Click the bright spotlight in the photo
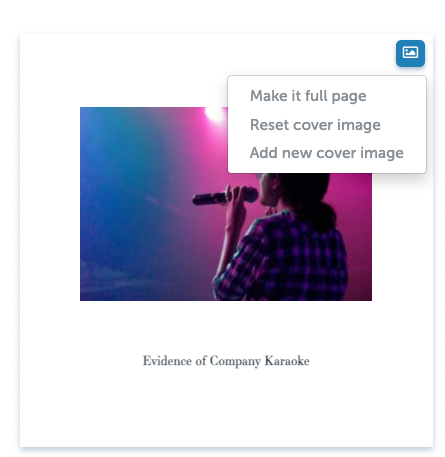The height and width of the screenshot is (457, 445). point(215,113)
